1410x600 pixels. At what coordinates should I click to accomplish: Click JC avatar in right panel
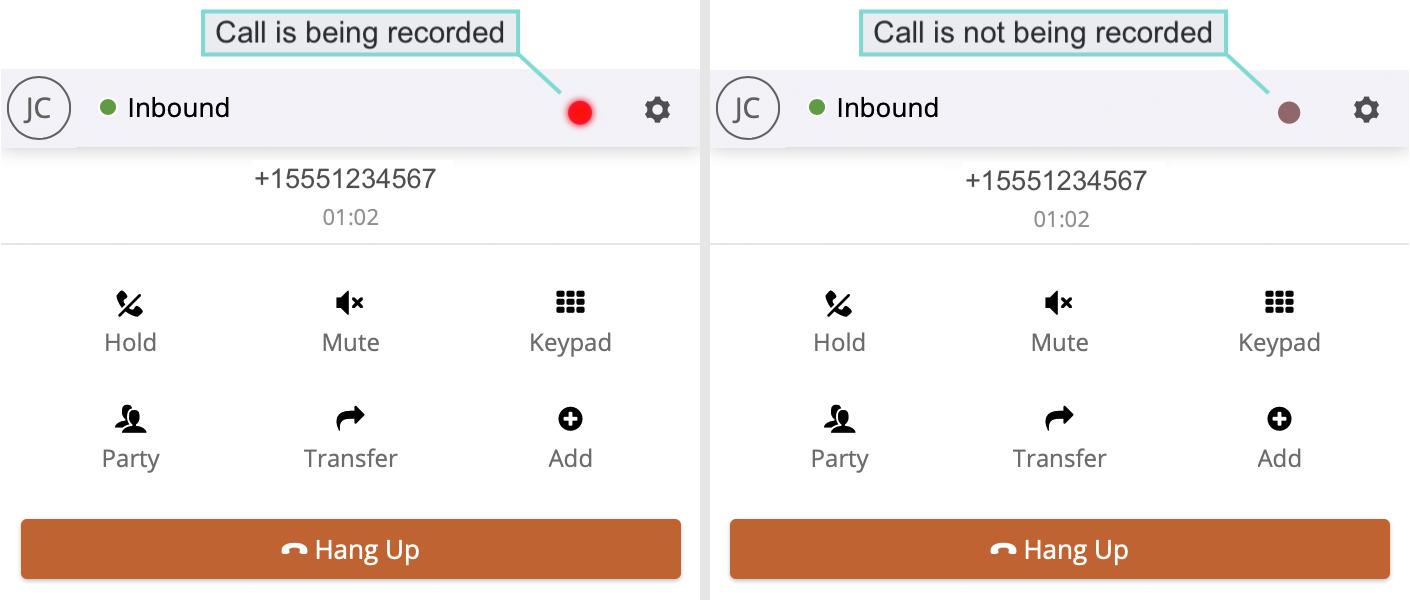pos(747,109)
